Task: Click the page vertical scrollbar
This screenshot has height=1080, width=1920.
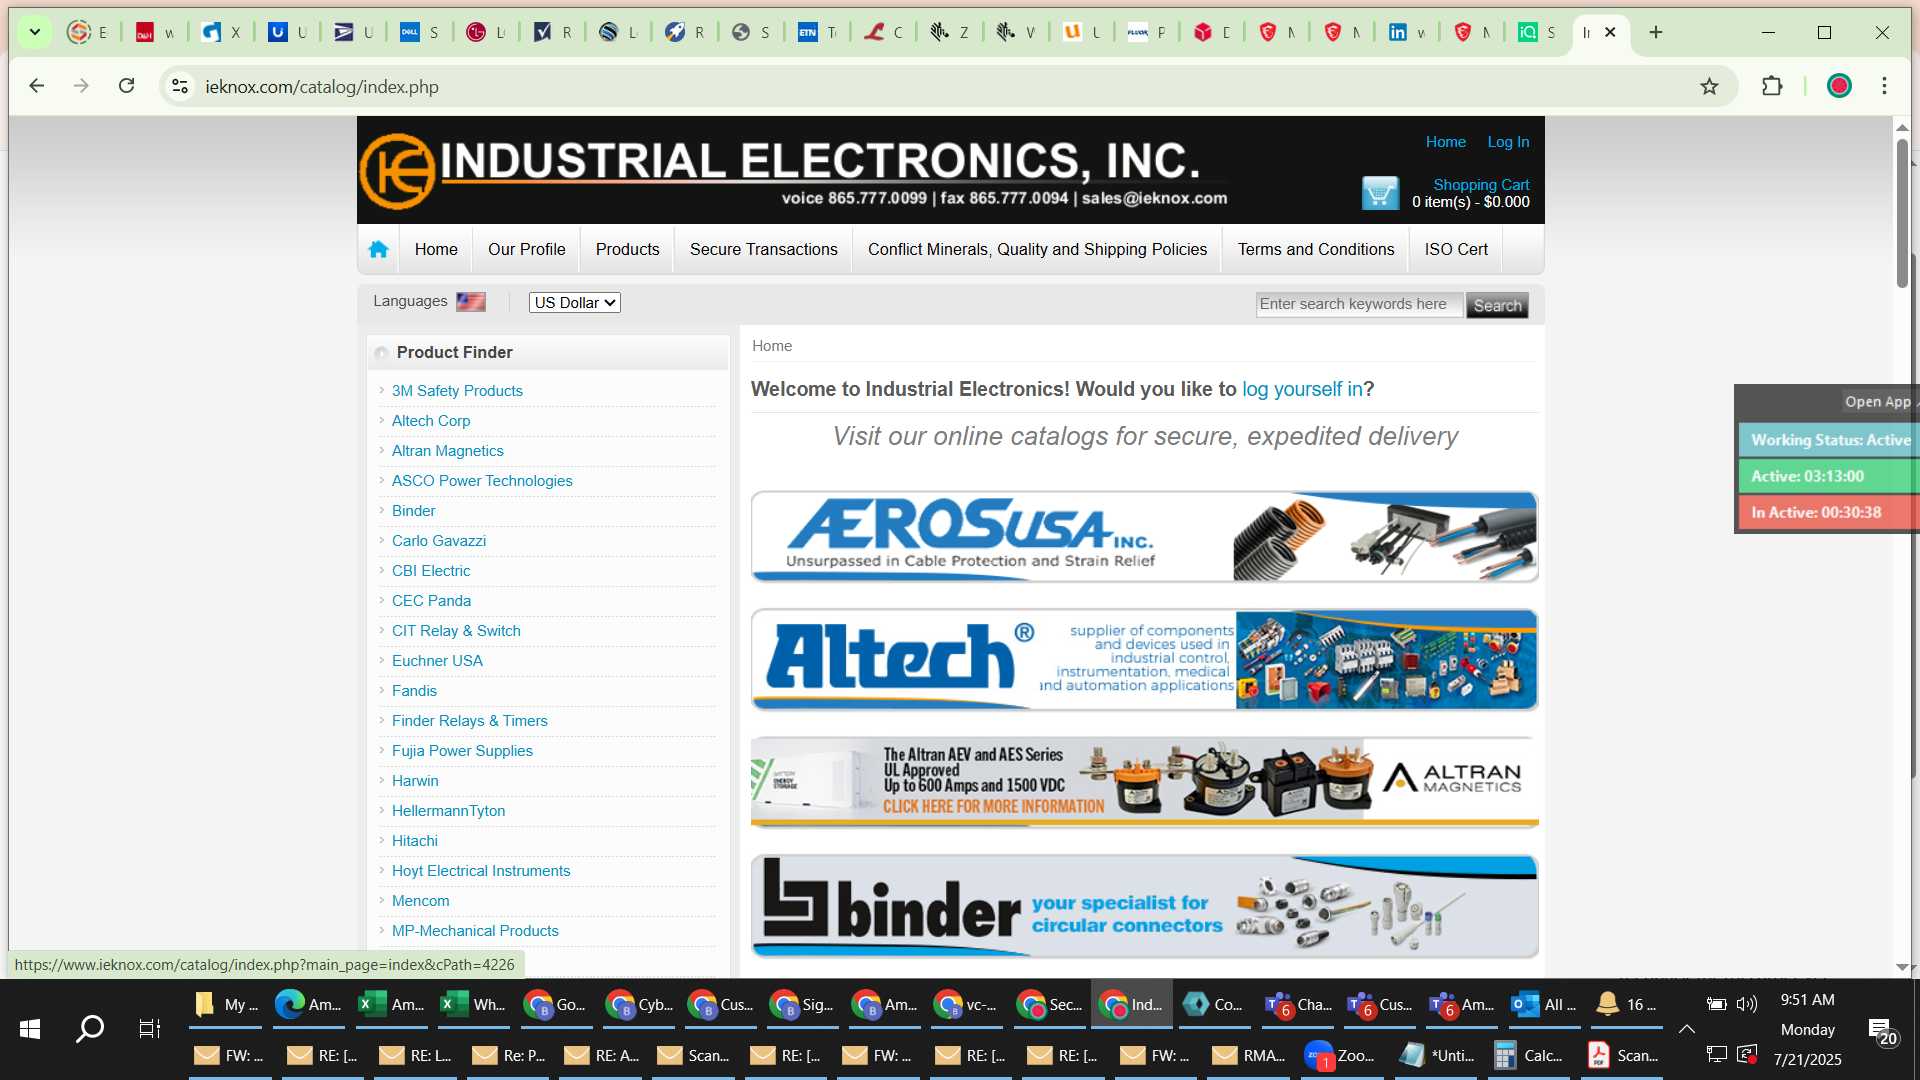Action: (1902, 213)
